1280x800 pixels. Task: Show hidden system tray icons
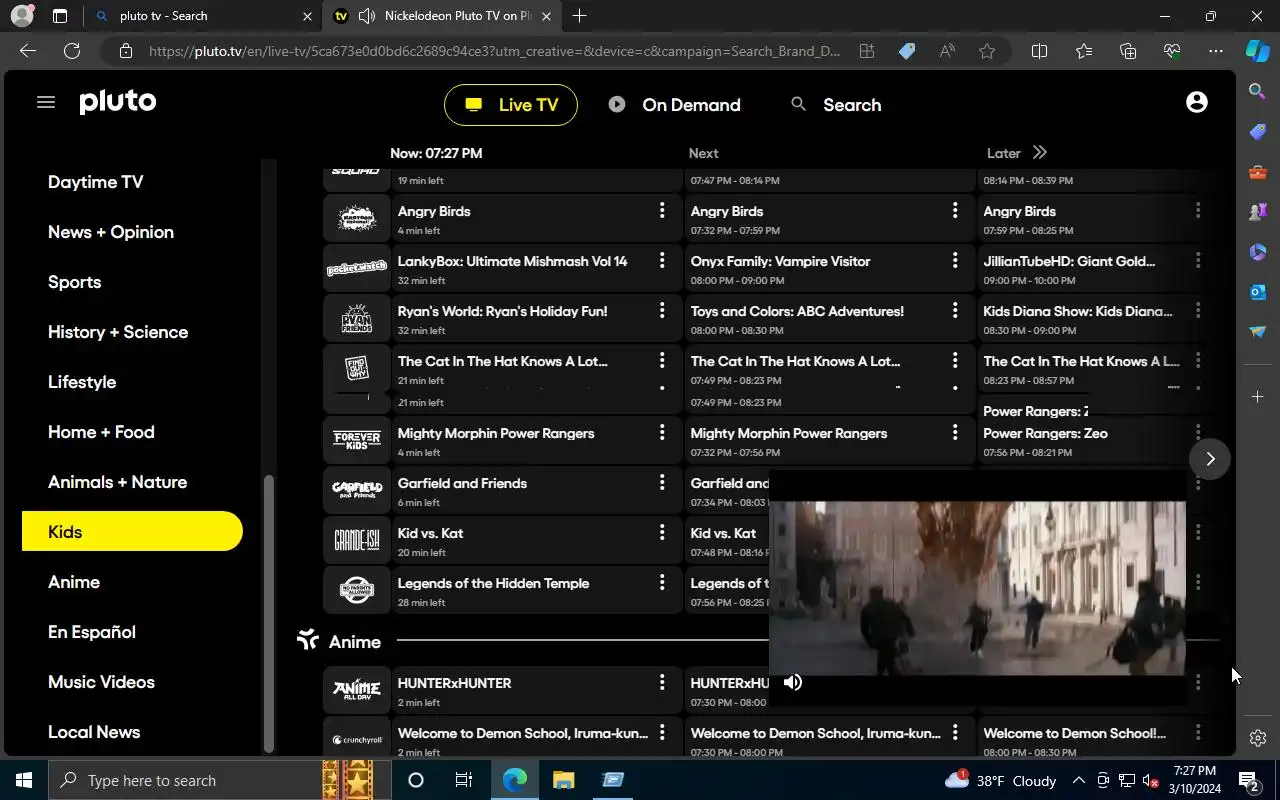pyautogui.click(x=1078, y=780)
